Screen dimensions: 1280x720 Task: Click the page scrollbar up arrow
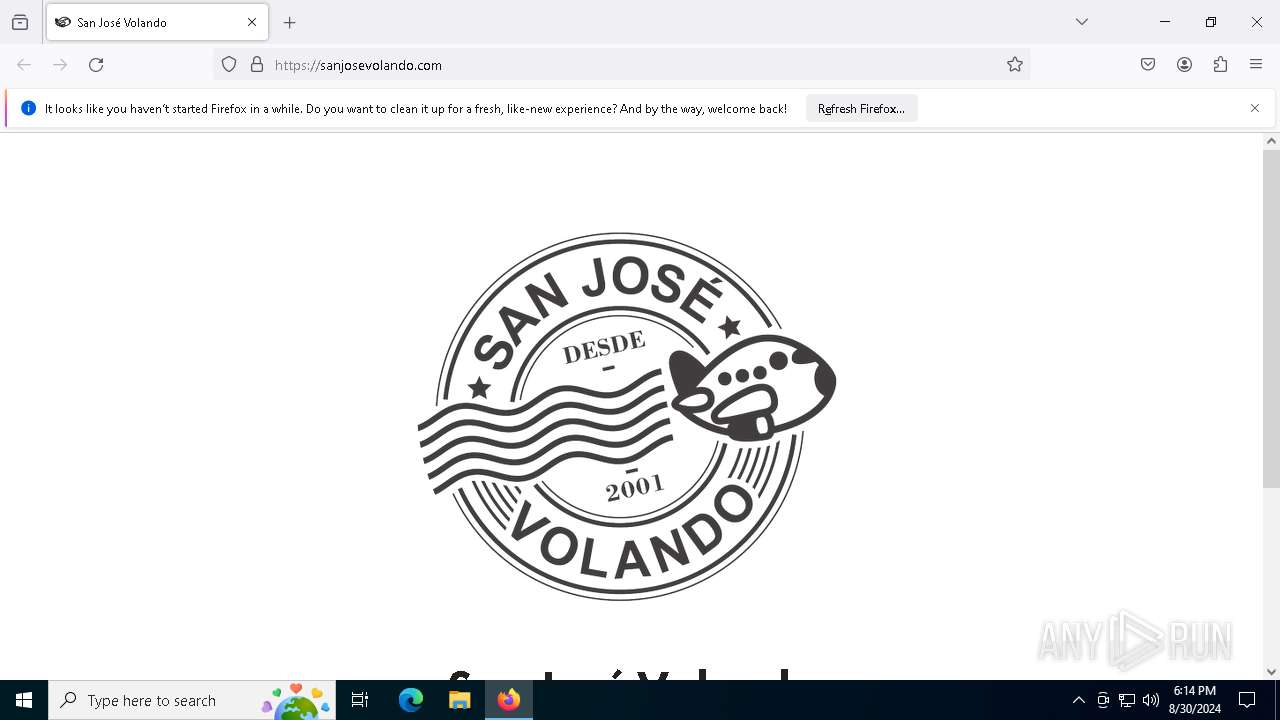coord(1271,141)
